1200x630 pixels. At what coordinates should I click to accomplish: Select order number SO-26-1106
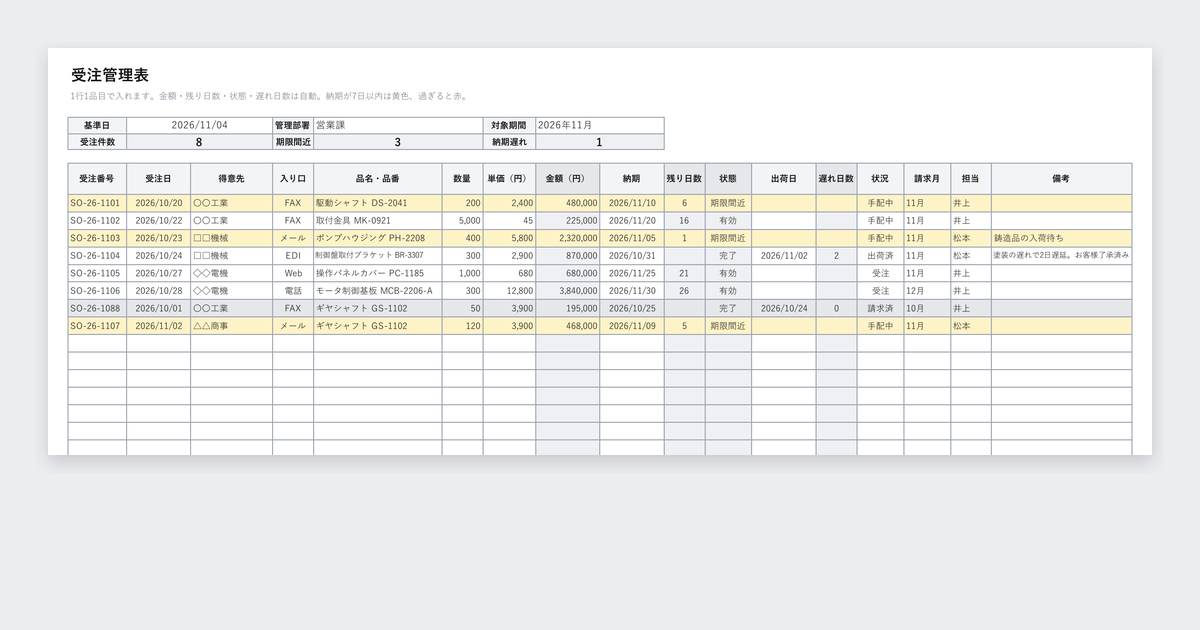coord(97,291)
